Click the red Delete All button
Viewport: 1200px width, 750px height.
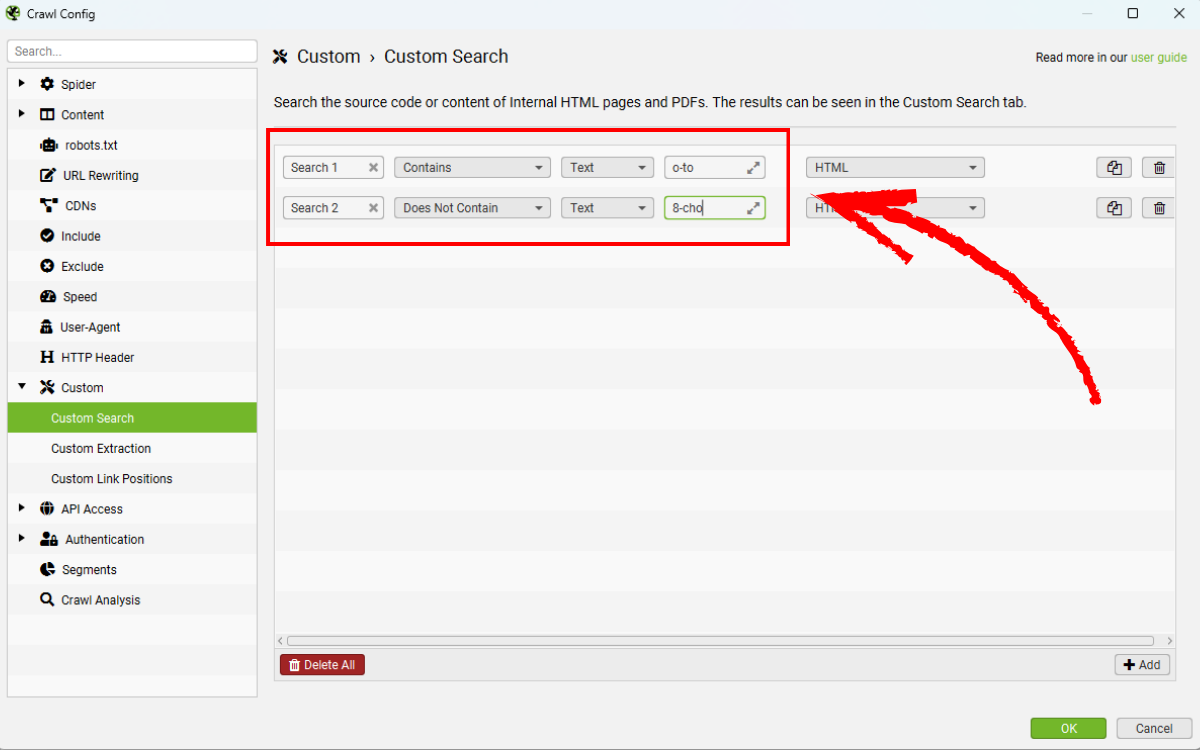click(322, 665)
